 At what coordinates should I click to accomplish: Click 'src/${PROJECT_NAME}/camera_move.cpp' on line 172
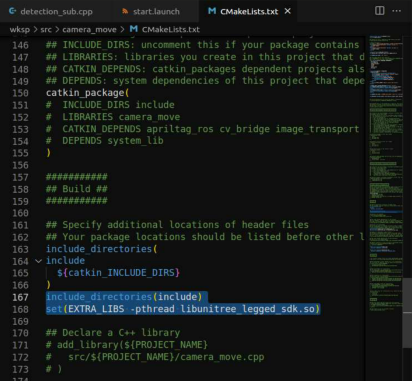(x=166, y=357)
